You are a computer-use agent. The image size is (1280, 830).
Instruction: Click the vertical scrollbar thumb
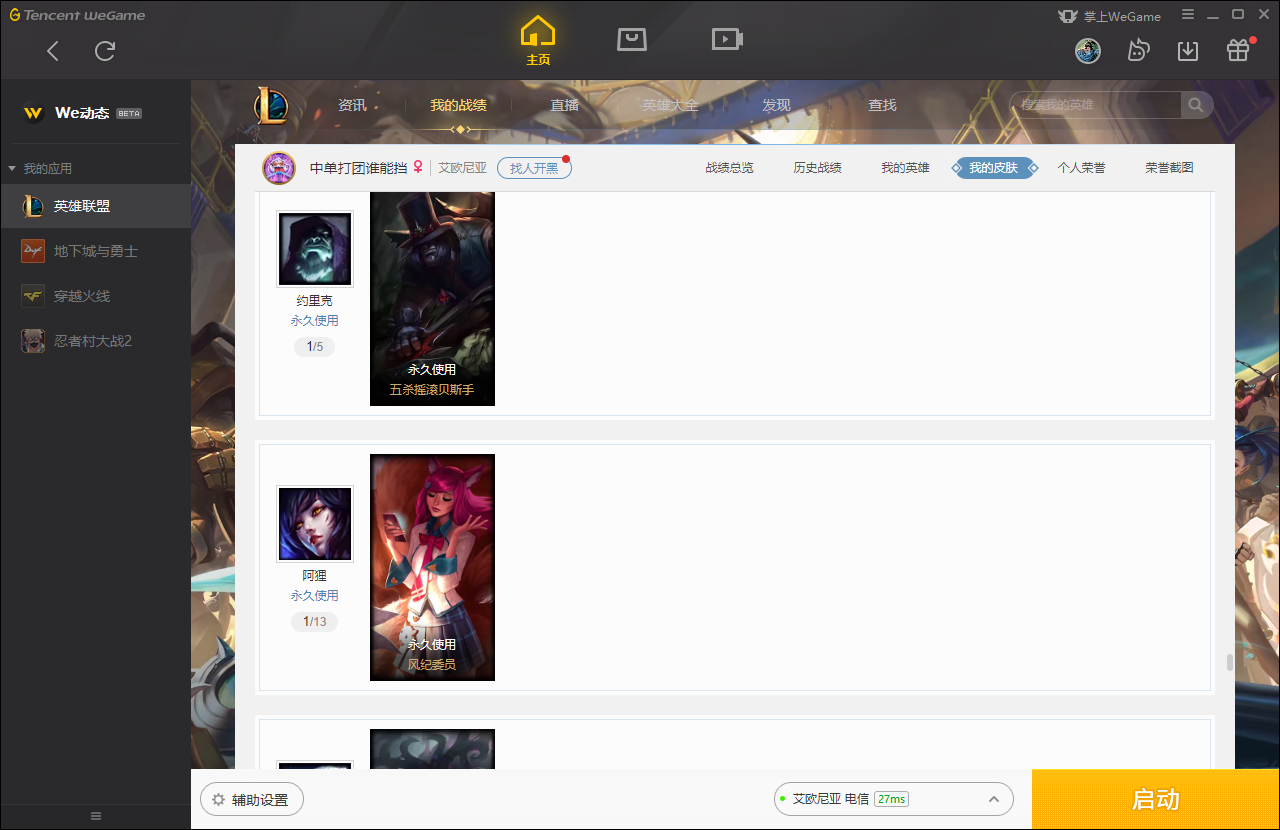(1229, 663)
